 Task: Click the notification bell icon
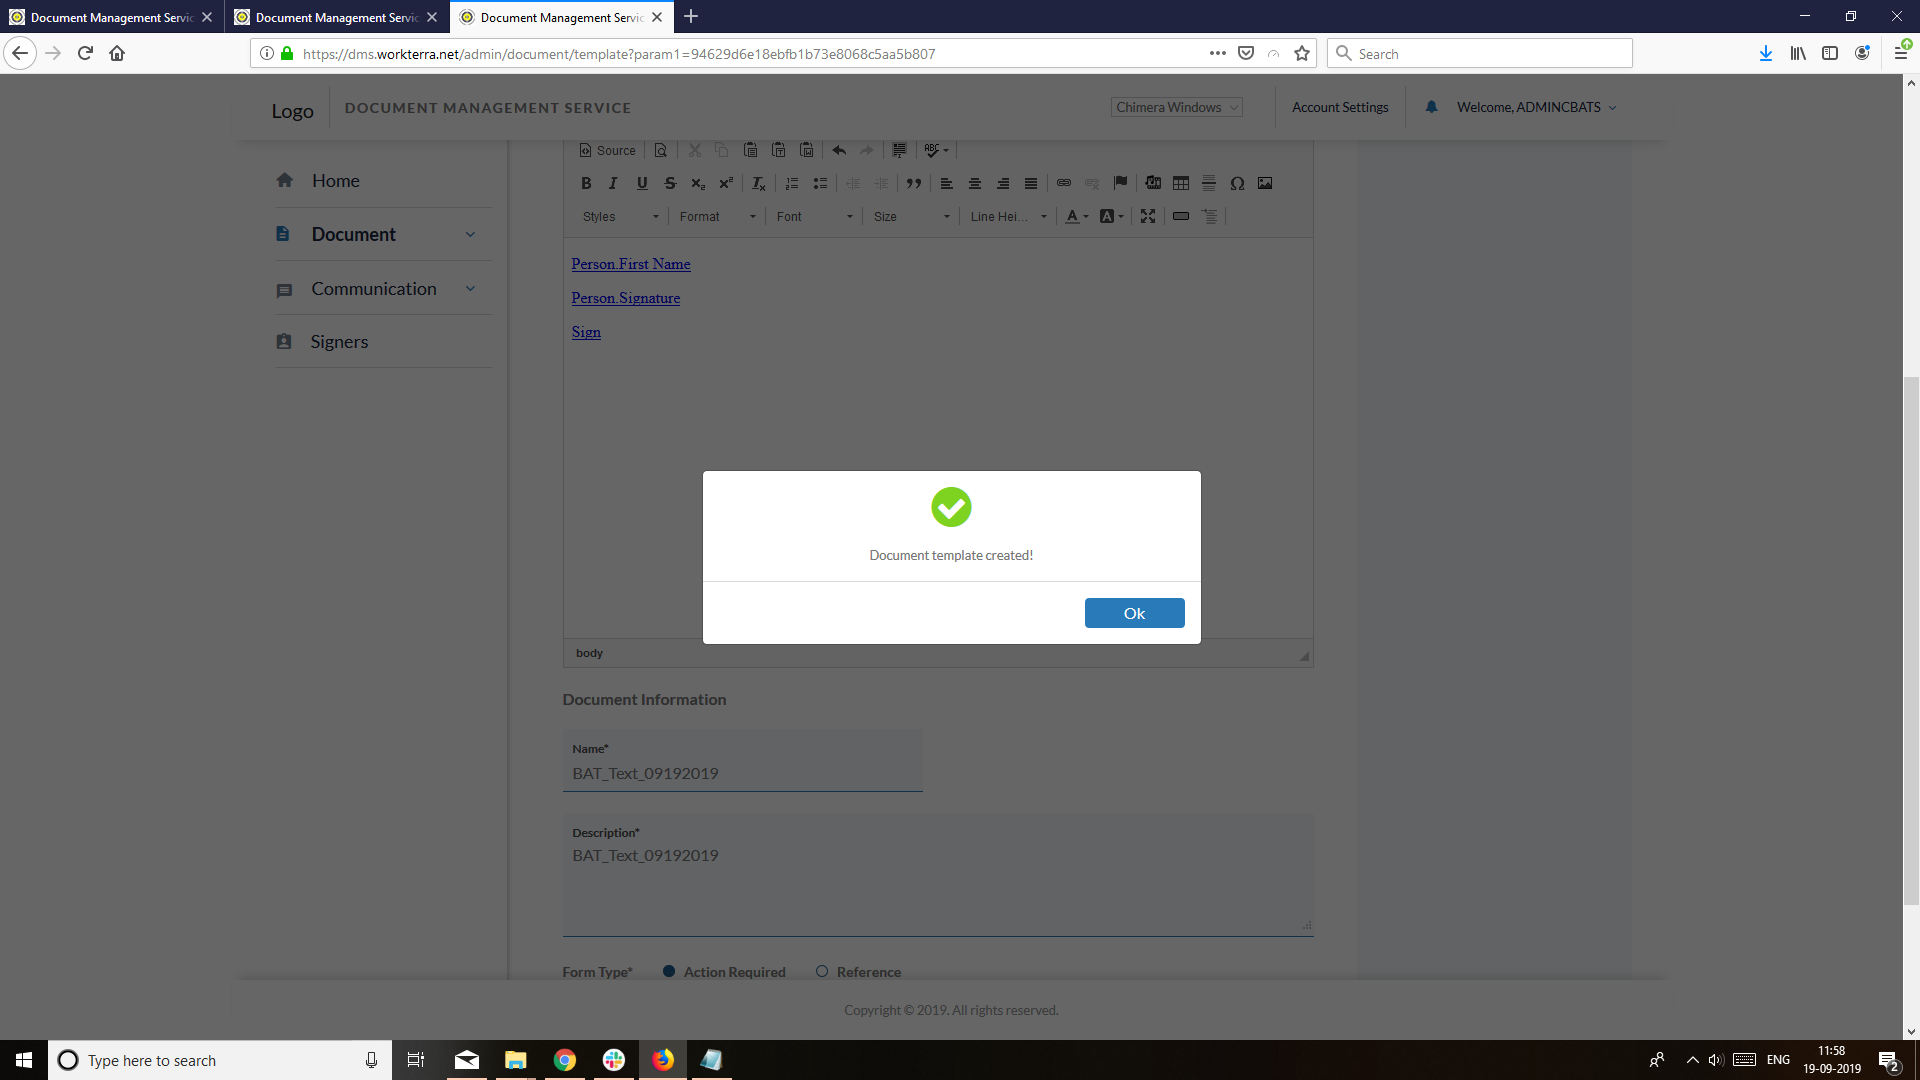tap(1431, 107)
